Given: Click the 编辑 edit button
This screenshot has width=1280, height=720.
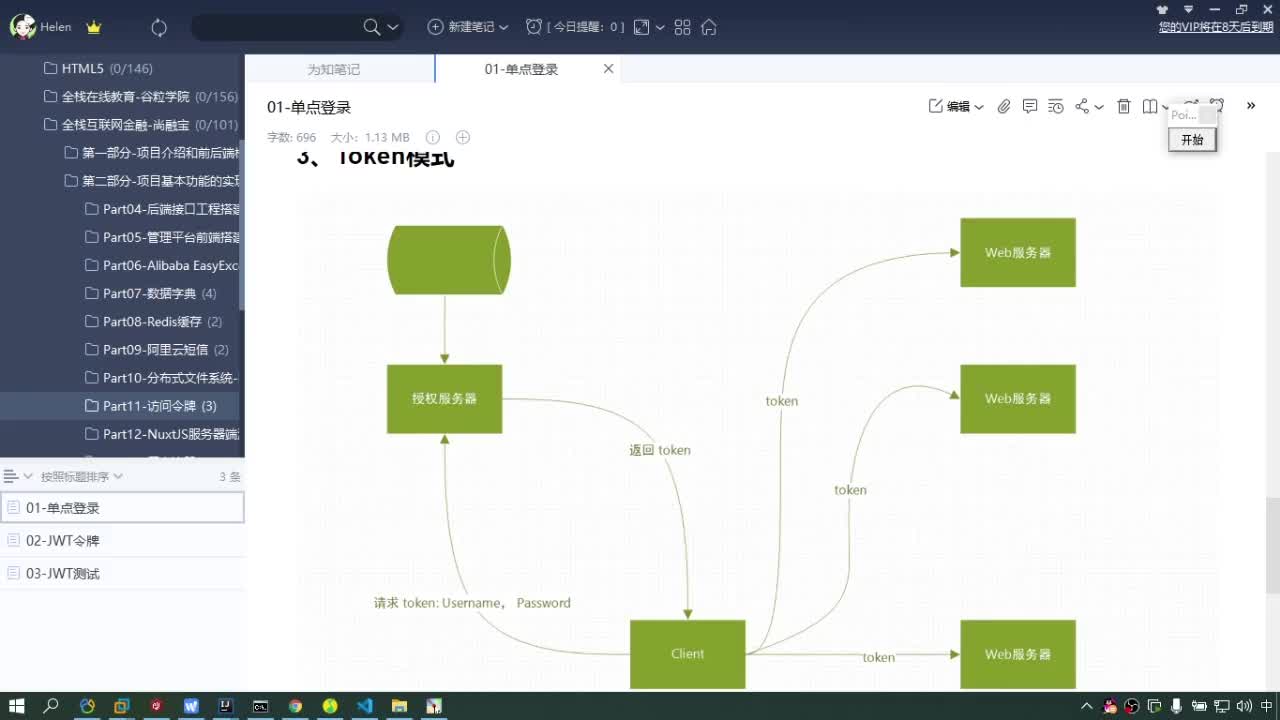Looking at the screenshot, I should tap(950, 106).
